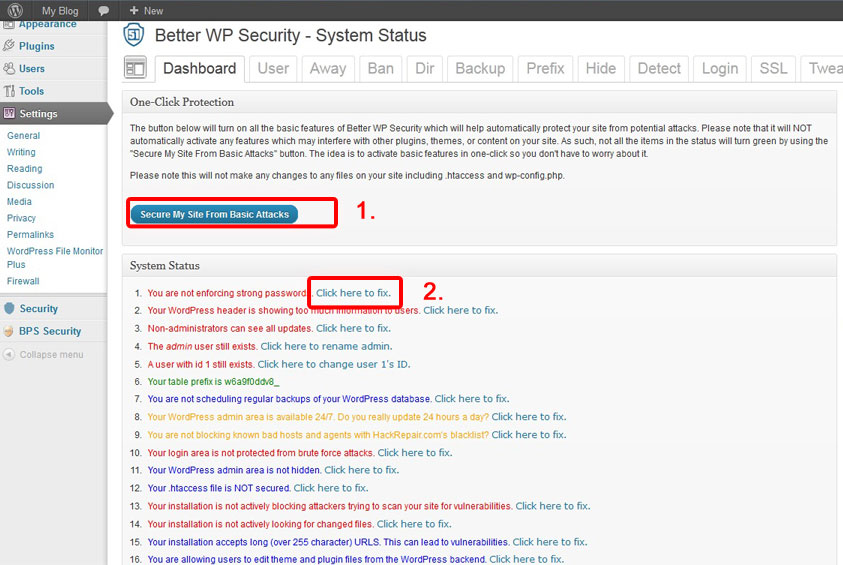Open the Users menu
The image size is (843, 565).
click(x=32, y=69)
